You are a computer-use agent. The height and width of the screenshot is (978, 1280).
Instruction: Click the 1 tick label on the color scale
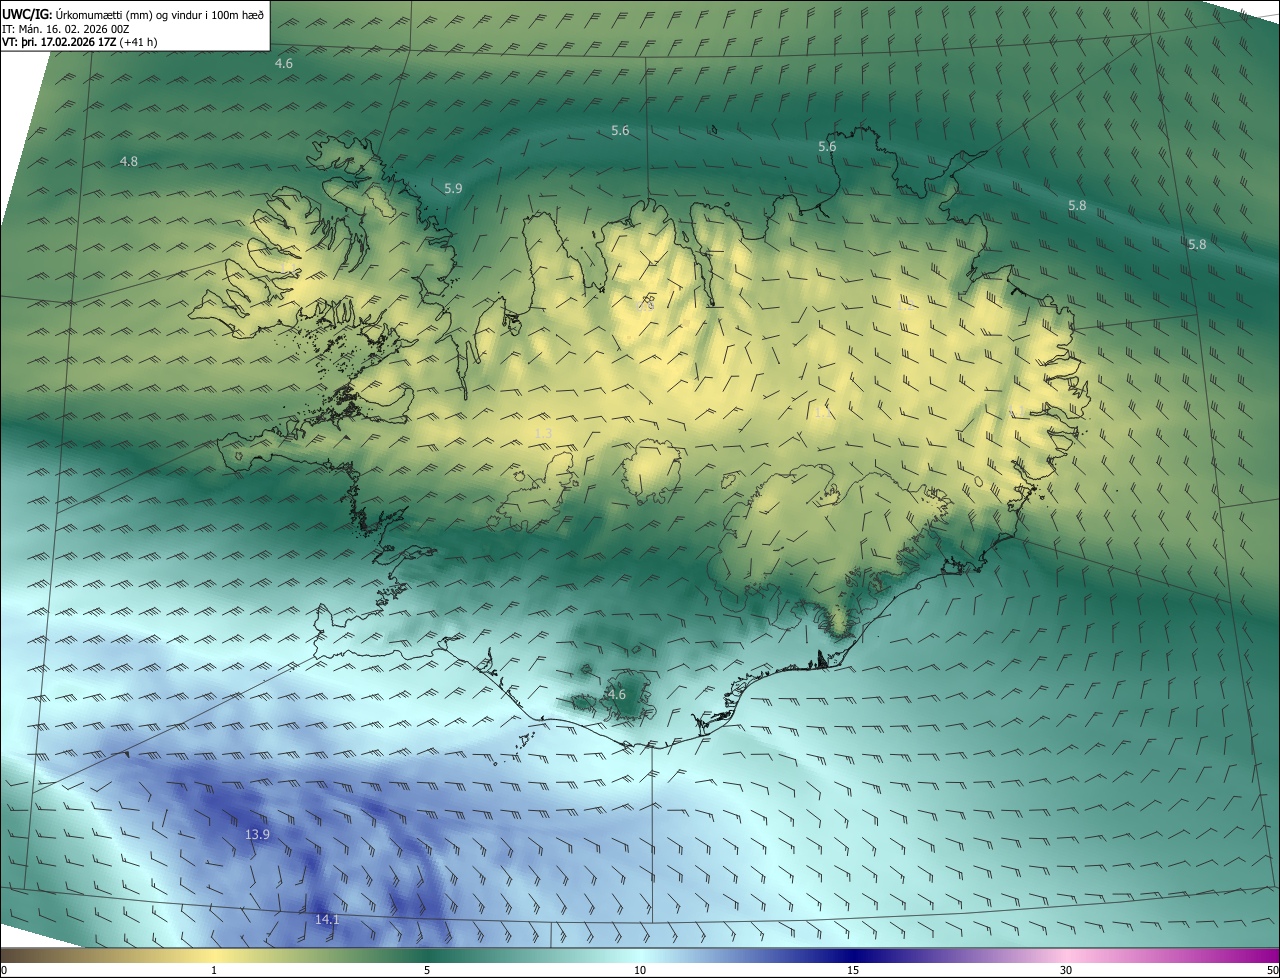(214, 970)
